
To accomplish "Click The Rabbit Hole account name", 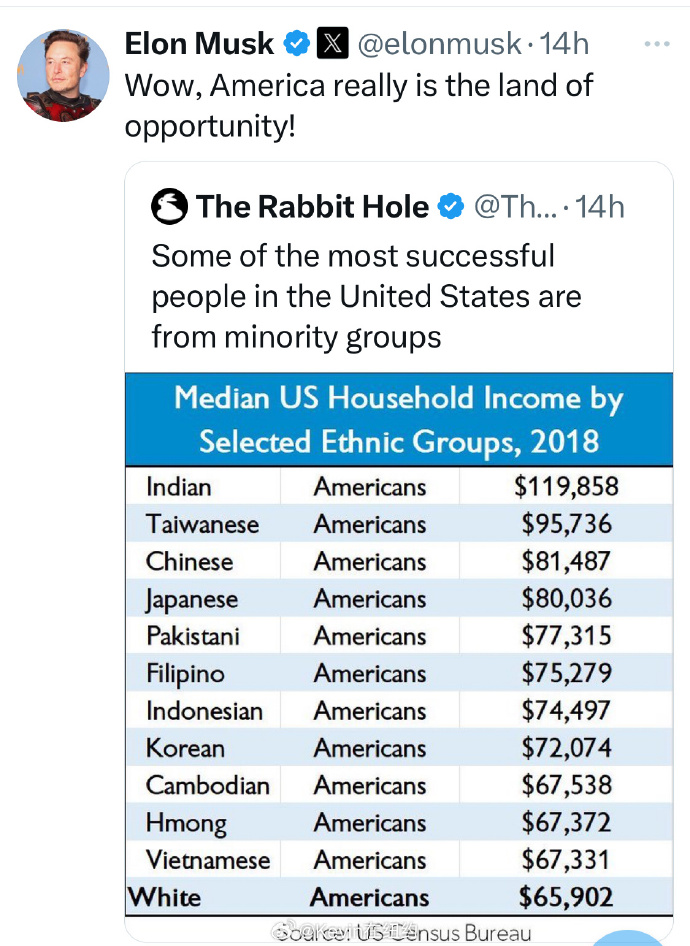I will pyautogui.click(x=312, y=206).
